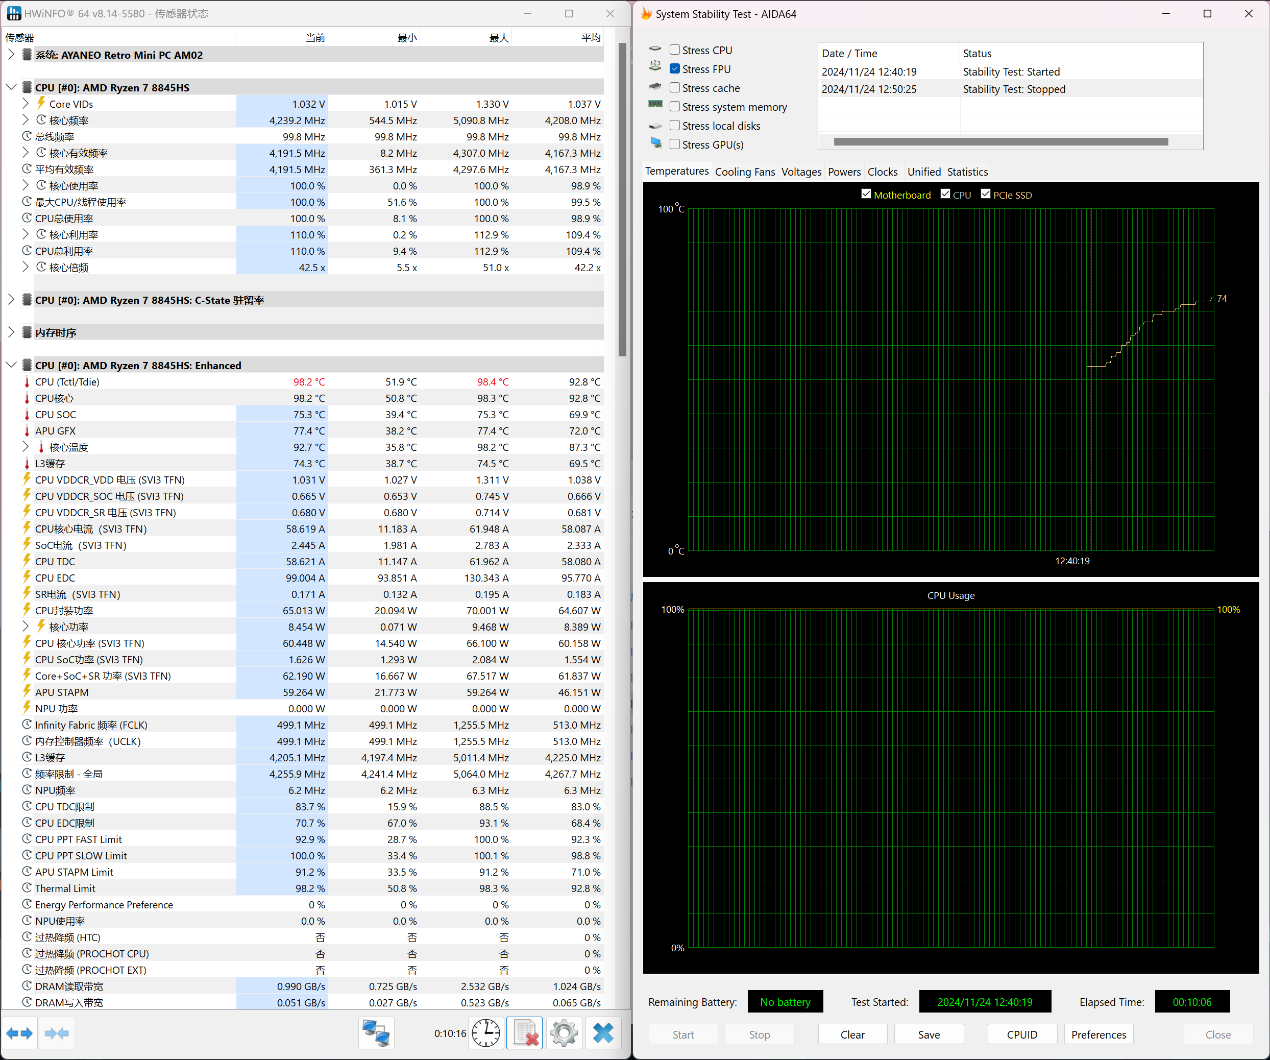1270x1060 pixels.
Task: Open the Statistics tab
Action: point(967,172)
